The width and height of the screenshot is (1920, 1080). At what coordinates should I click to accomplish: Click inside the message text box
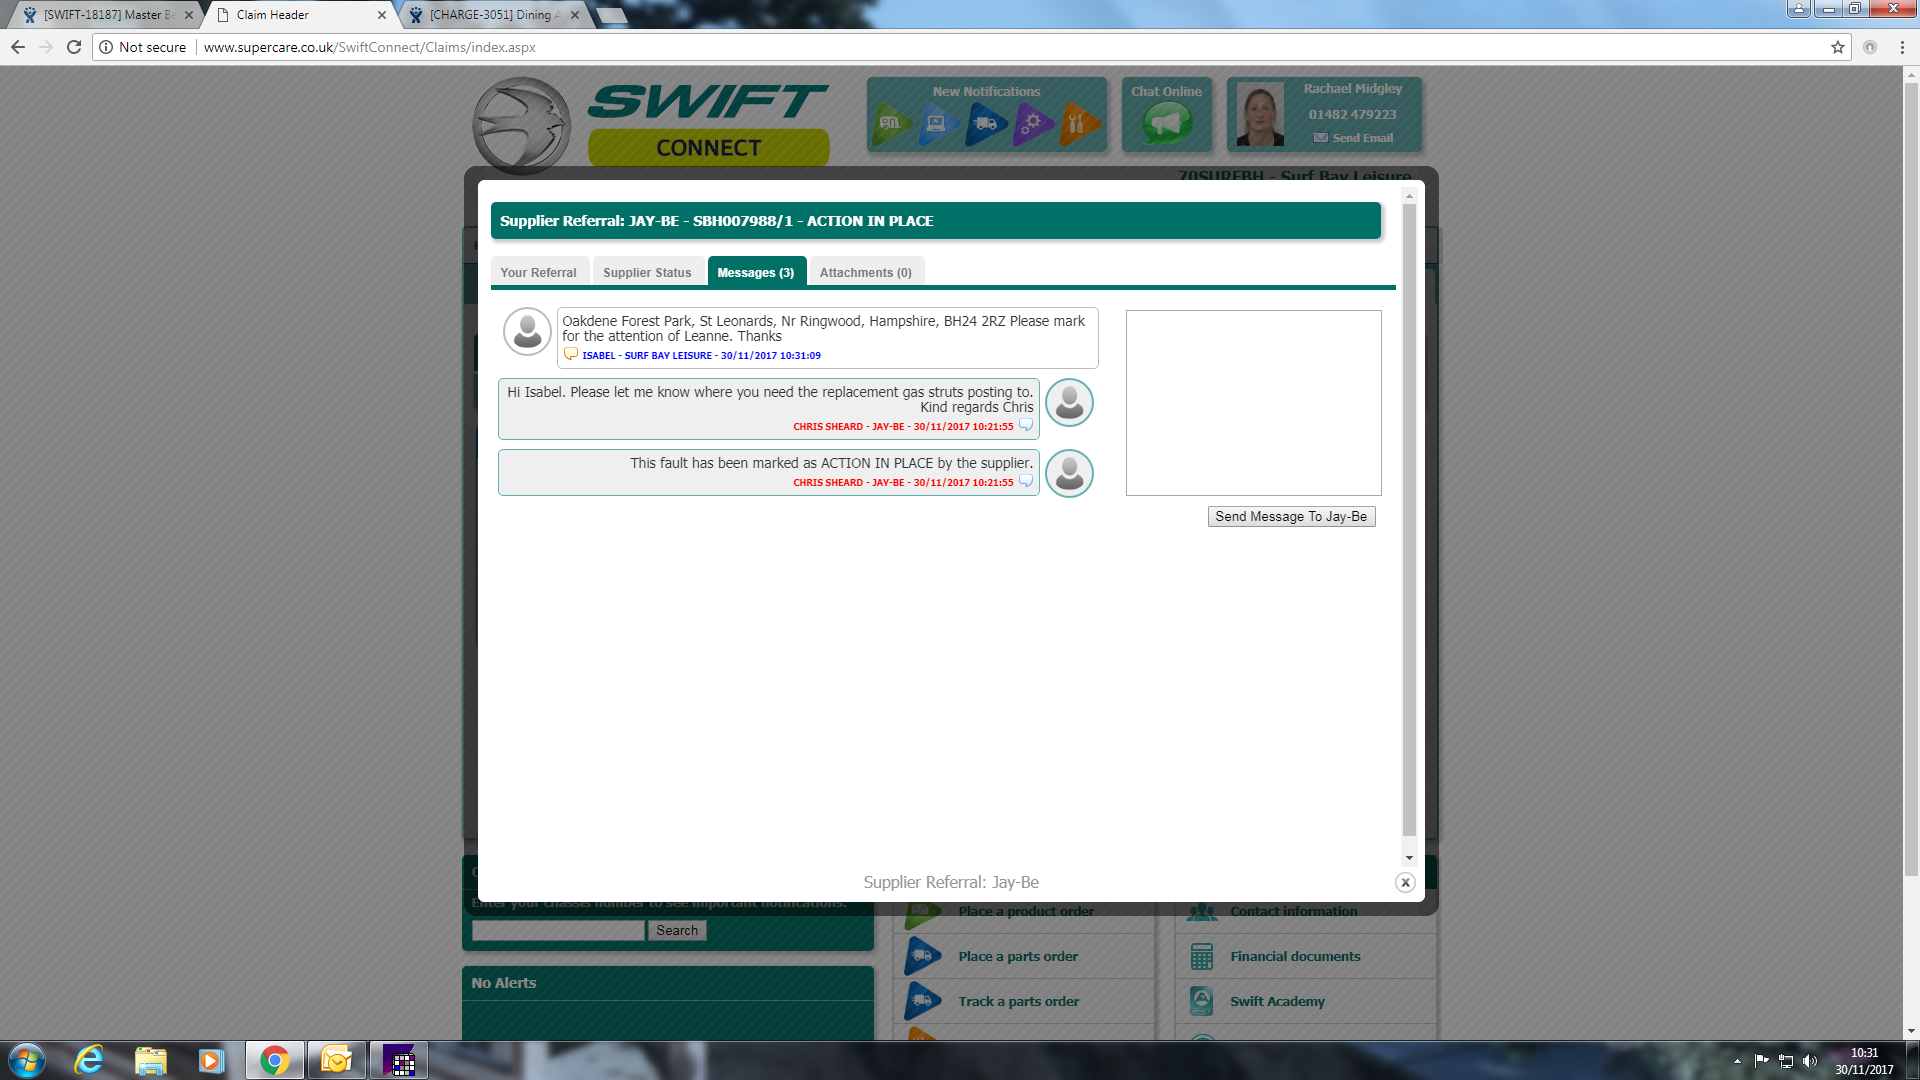point(1253,402)
